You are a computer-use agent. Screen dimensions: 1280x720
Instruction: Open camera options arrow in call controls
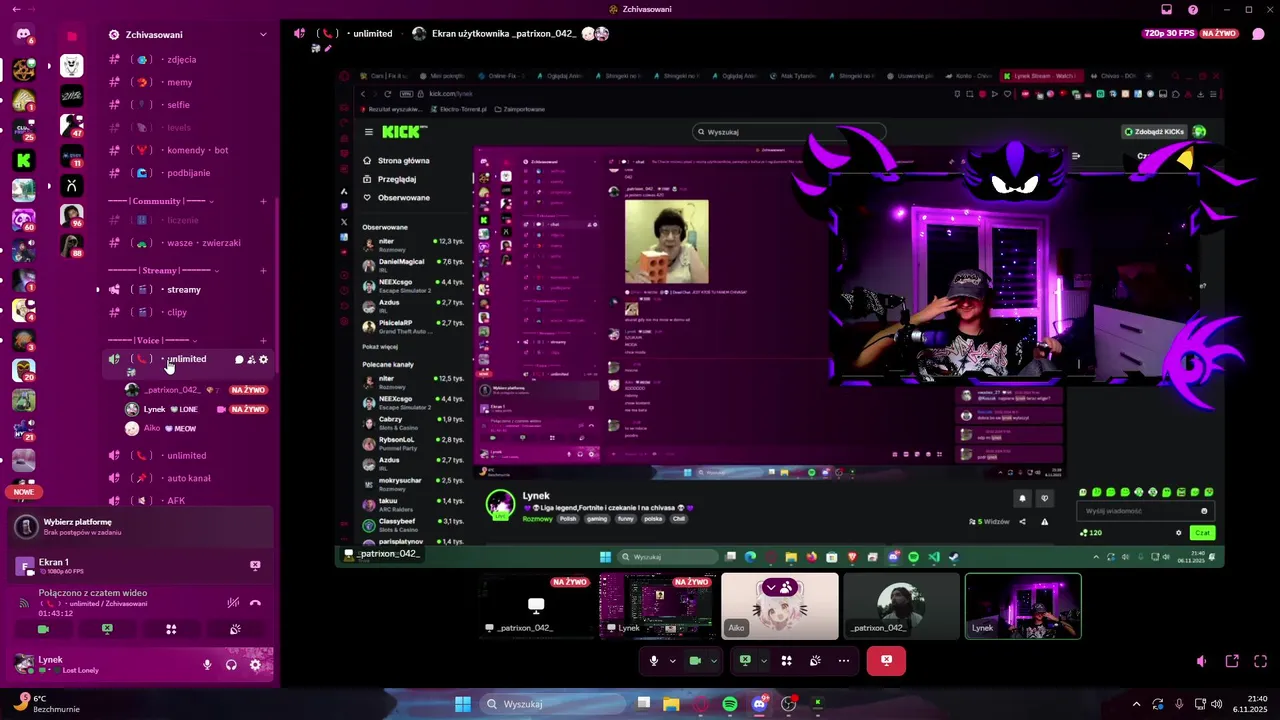tap(713, 661)
